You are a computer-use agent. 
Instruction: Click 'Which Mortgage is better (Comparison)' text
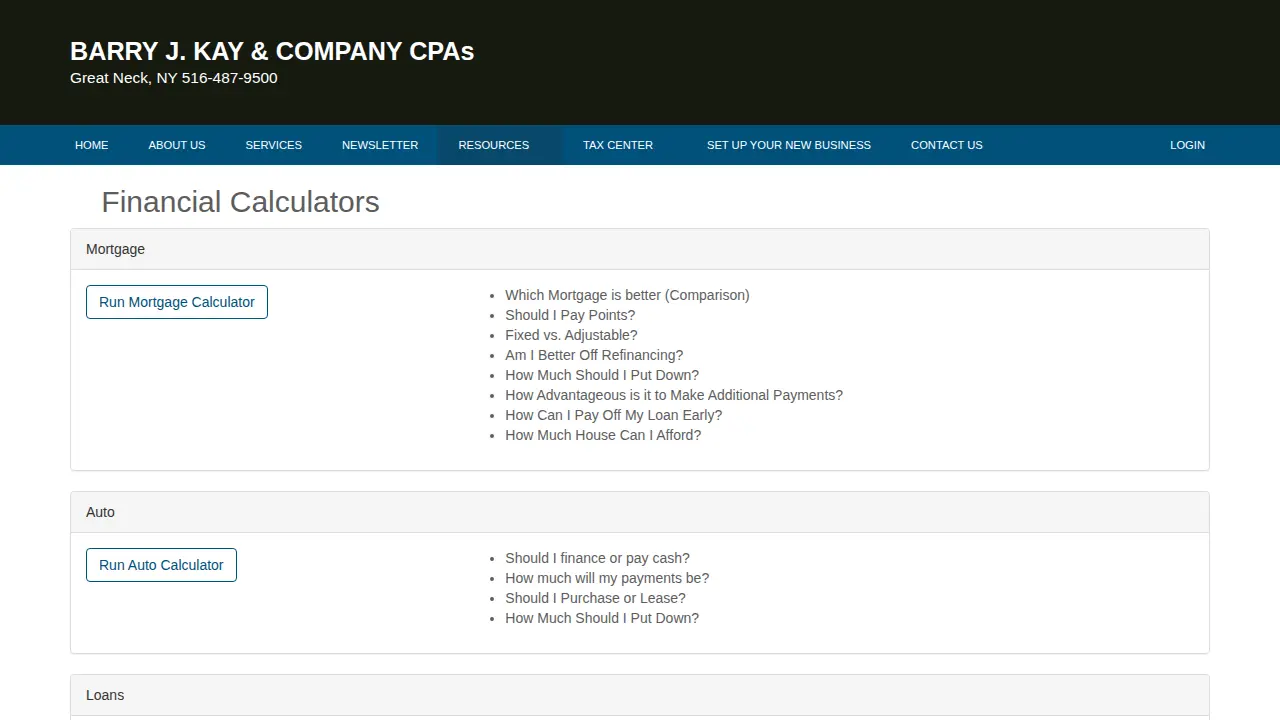[x=627, y=295]
